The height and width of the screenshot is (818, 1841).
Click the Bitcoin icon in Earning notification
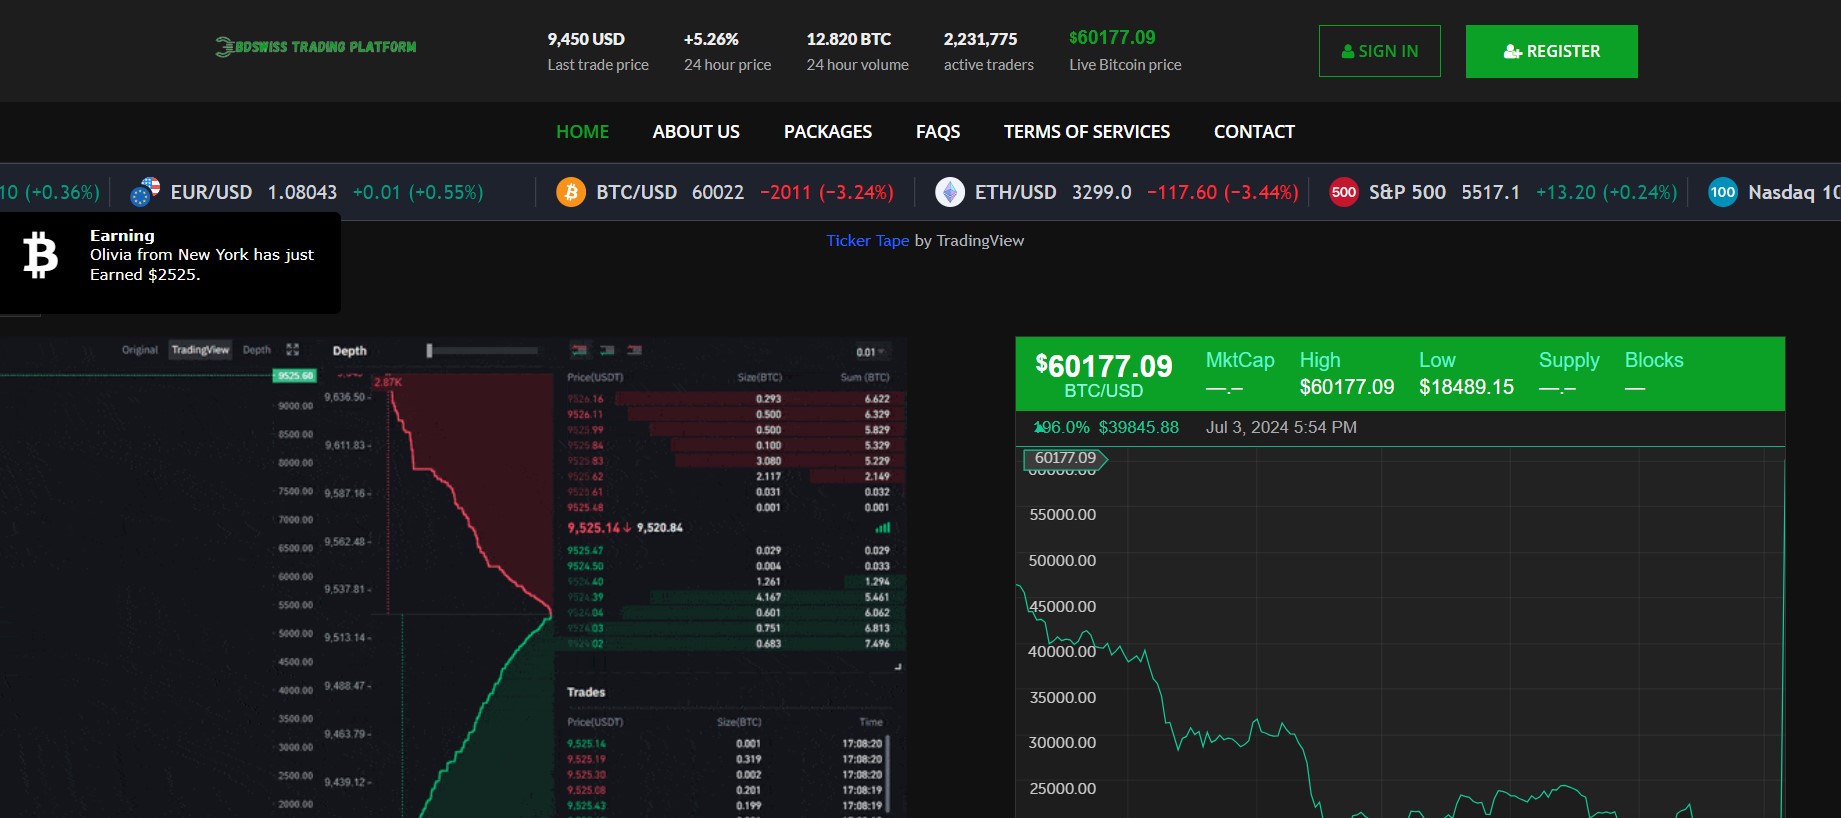(41, 255)
